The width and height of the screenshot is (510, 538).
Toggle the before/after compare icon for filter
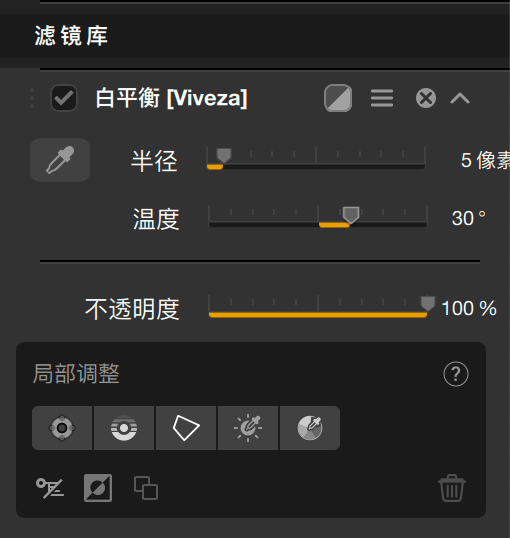[x=338, y=98]
